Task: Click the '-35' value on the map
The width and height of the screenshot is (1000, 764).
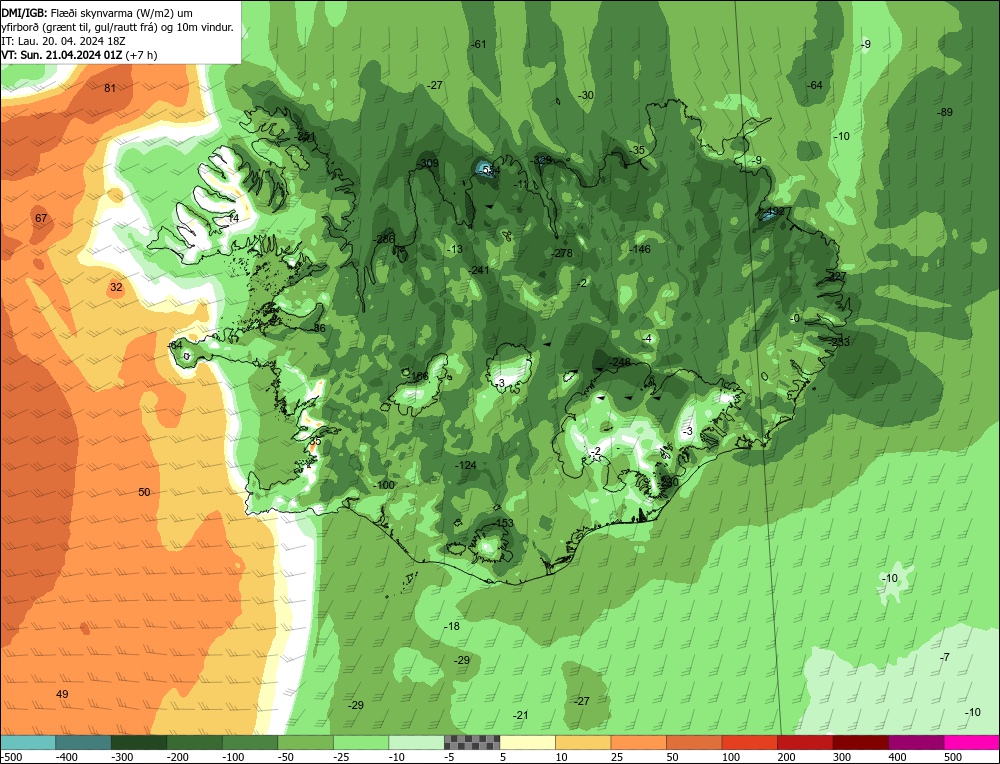Action: click(x=636, y=151)
